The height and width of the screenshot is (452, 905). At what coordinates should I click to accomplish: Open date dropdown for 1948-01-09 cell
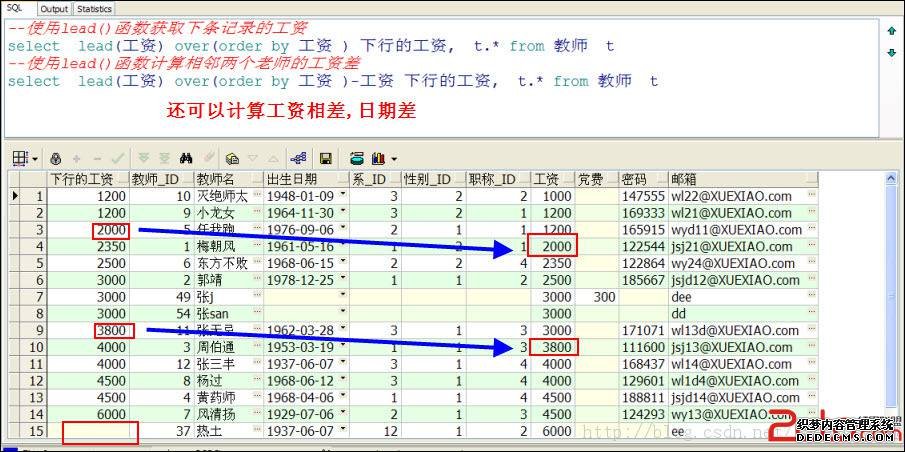(x=344, y=196)
